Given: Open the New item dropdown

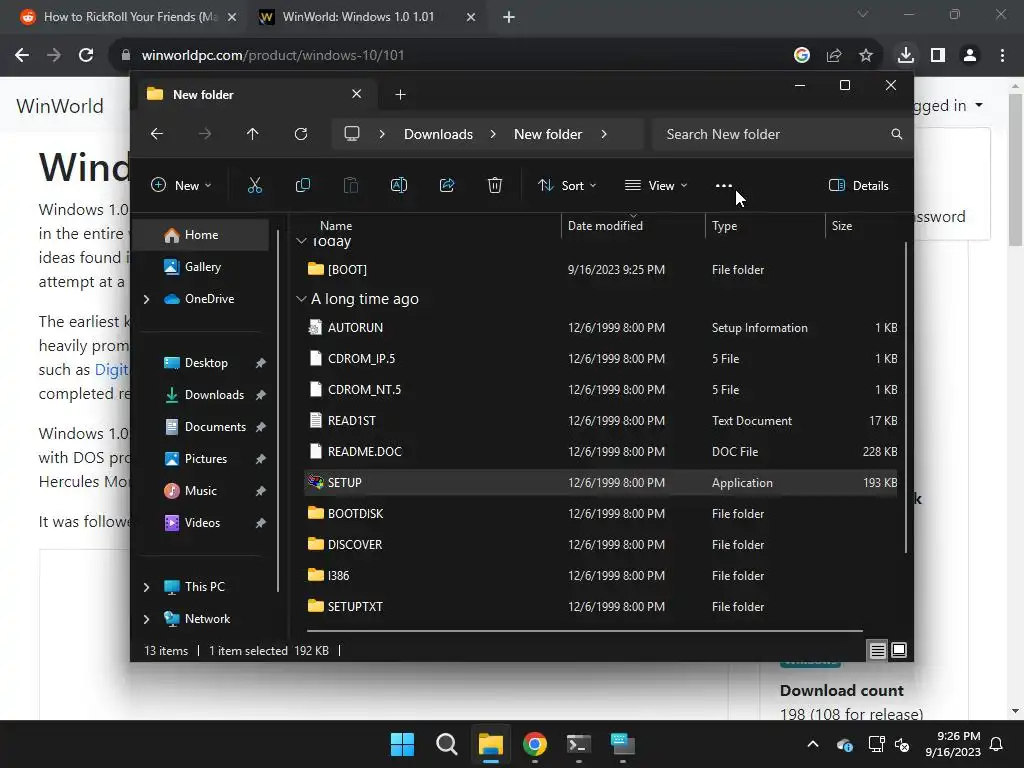Looking at the screenshot, I should point(182,185).
